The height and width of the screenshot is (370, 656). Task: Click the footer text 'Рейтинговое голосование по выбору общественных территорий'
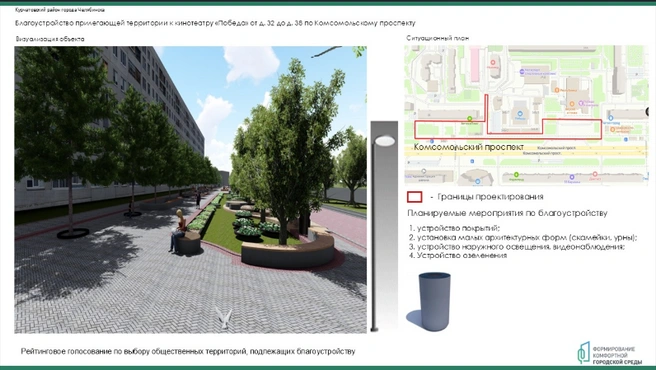[x=188, y=352]
